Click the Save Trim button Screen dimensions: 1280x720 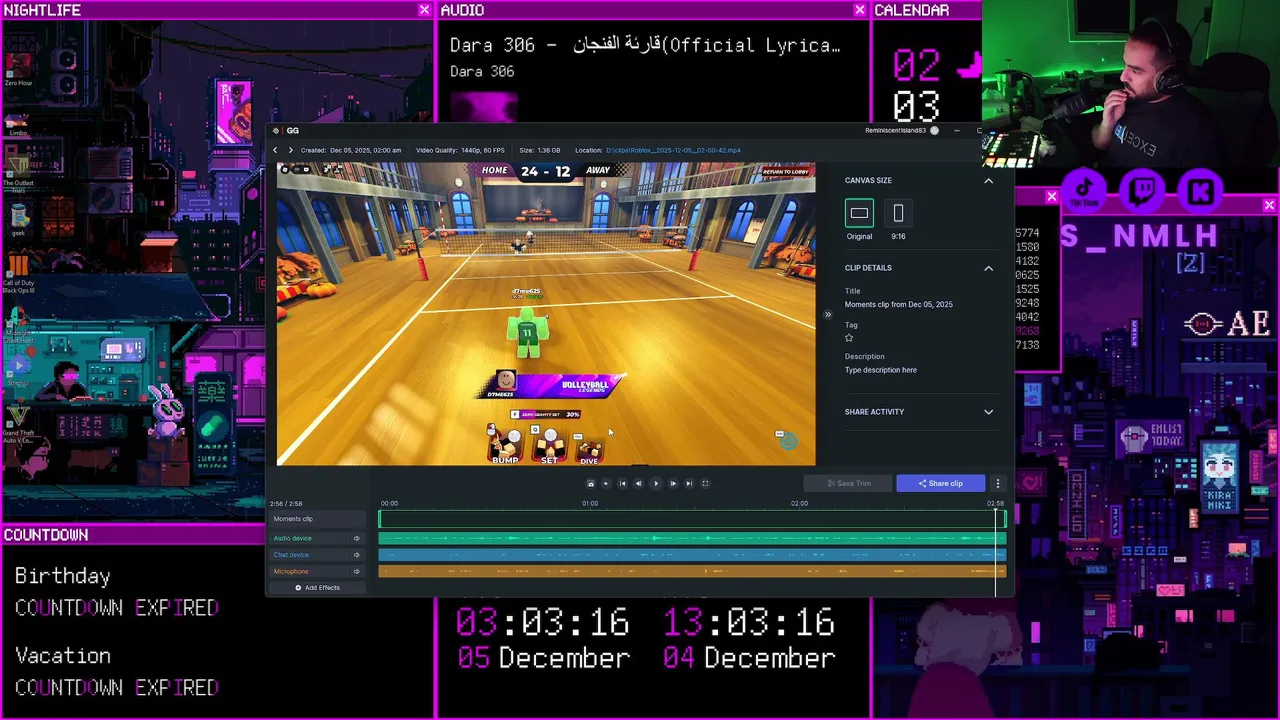click(850, 483)
